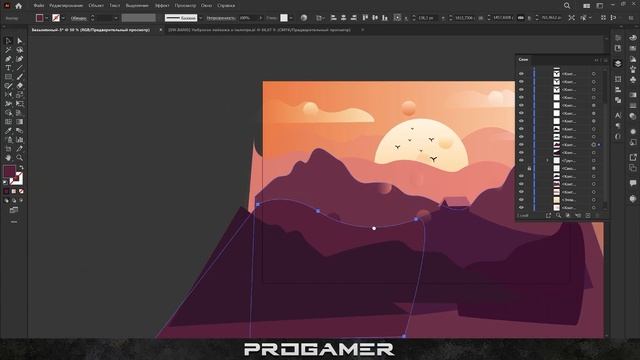Screen dimensions: 640x360
Task: Click the Home icon next to Ai logo
Action: pyautogui.click(x=18, y=6)
